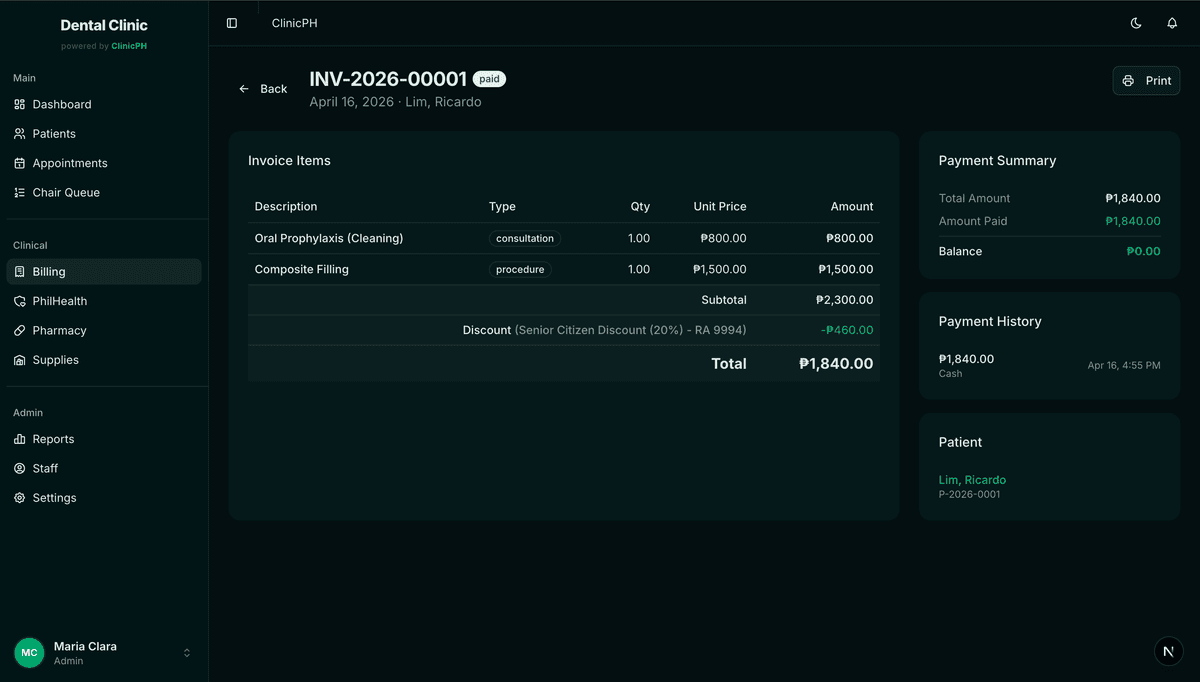Viewport: 1200px width, 682px height.
Task: Click the Dashboard icon in sidebar
Action: click(20, 104)
